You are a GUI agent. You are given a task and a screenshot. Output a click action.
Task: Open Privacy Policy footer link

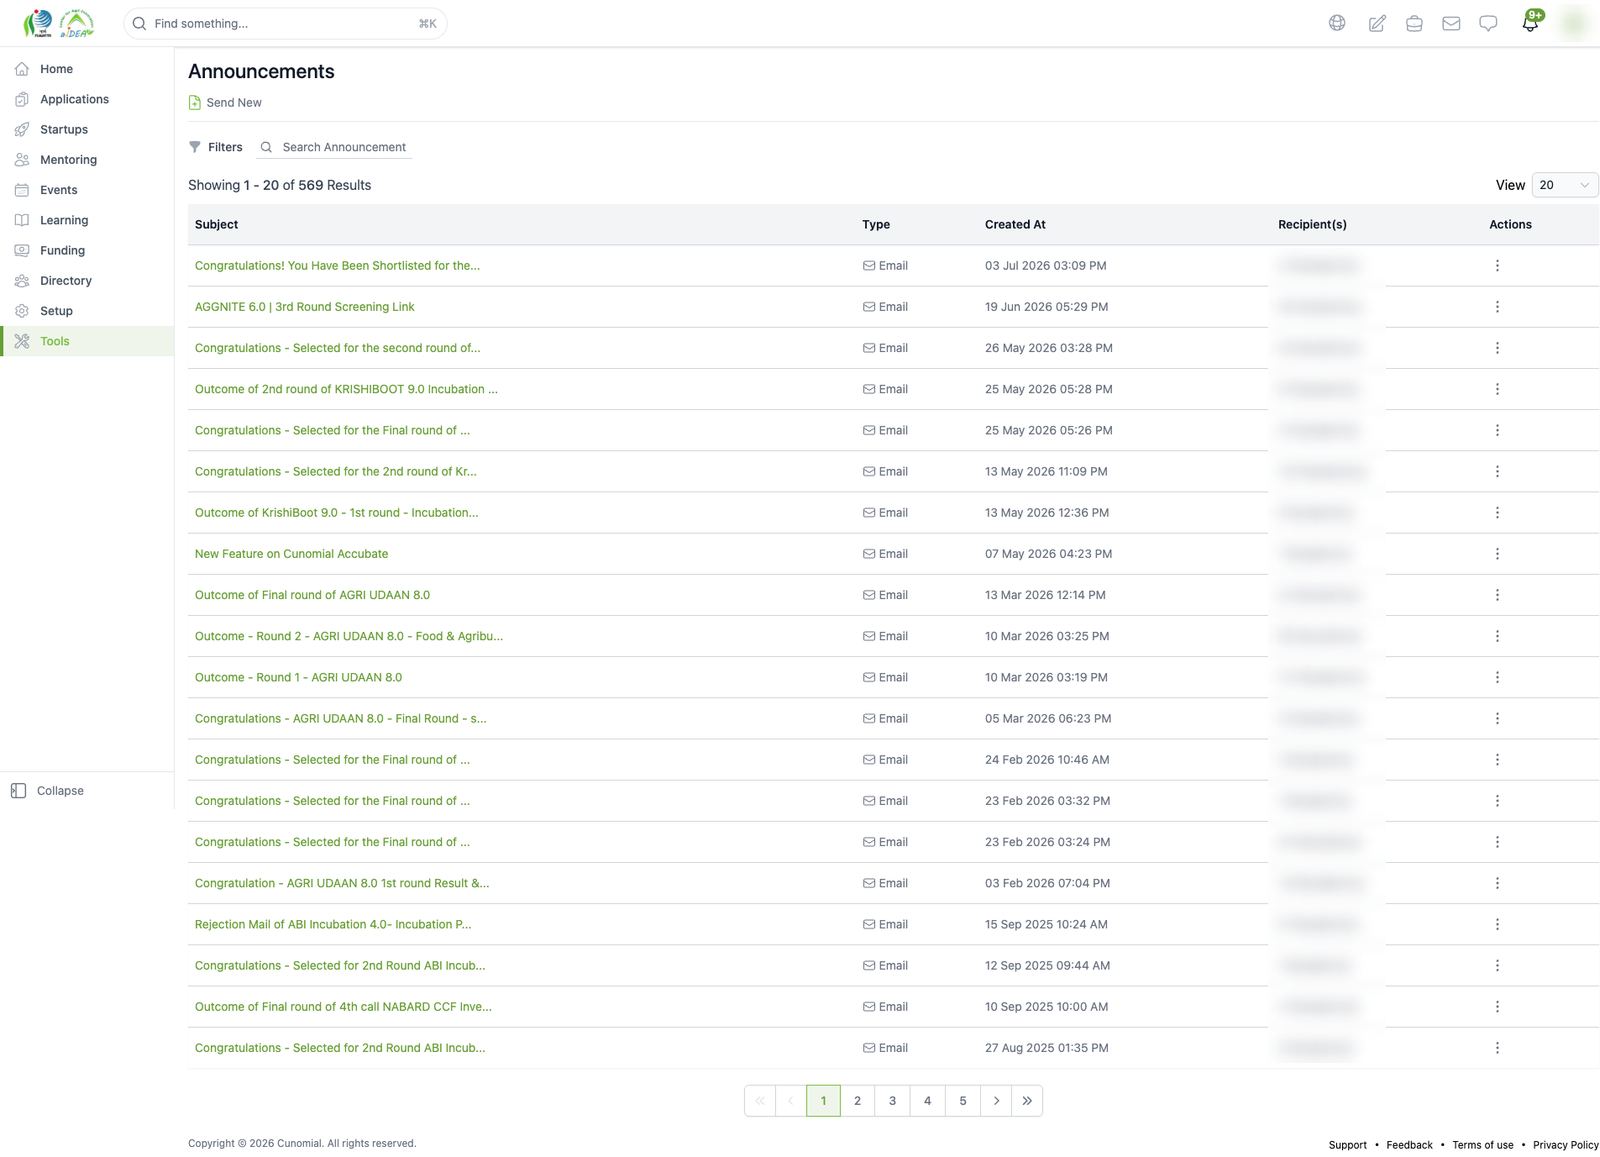click(x=1565, y=1145)
